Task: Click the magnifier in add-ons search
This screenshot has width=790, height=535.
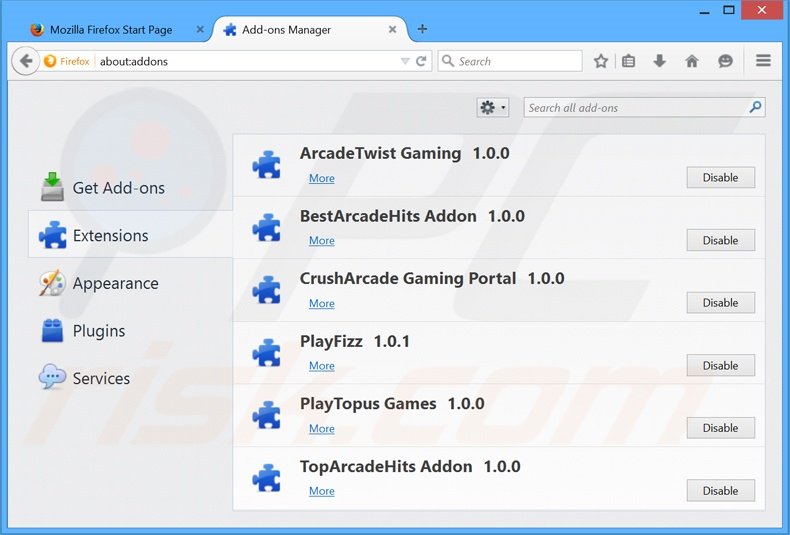Action: pos(755,107)
